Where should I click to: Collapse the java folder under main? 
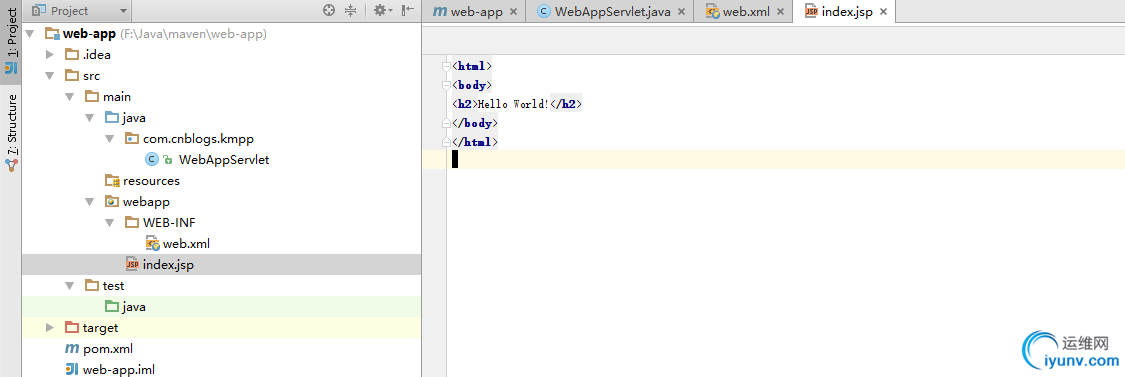(90, 118)
